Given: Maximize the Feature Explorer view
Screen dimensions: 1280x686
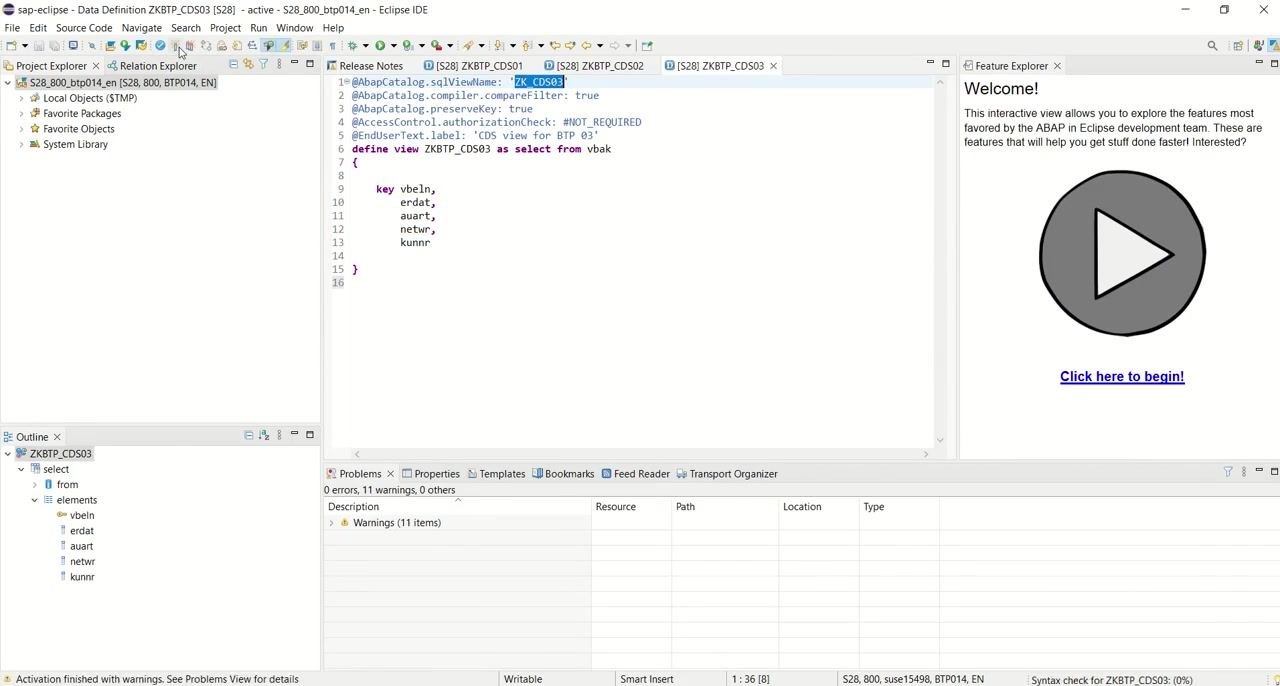Looking at the screenshot, I should pos(1274,63).
